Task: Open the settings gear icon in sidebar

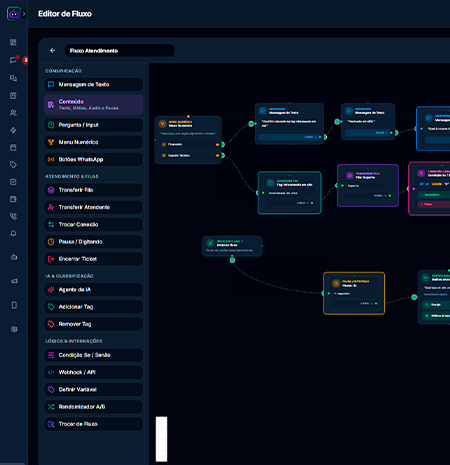Action: pos(14,329)
